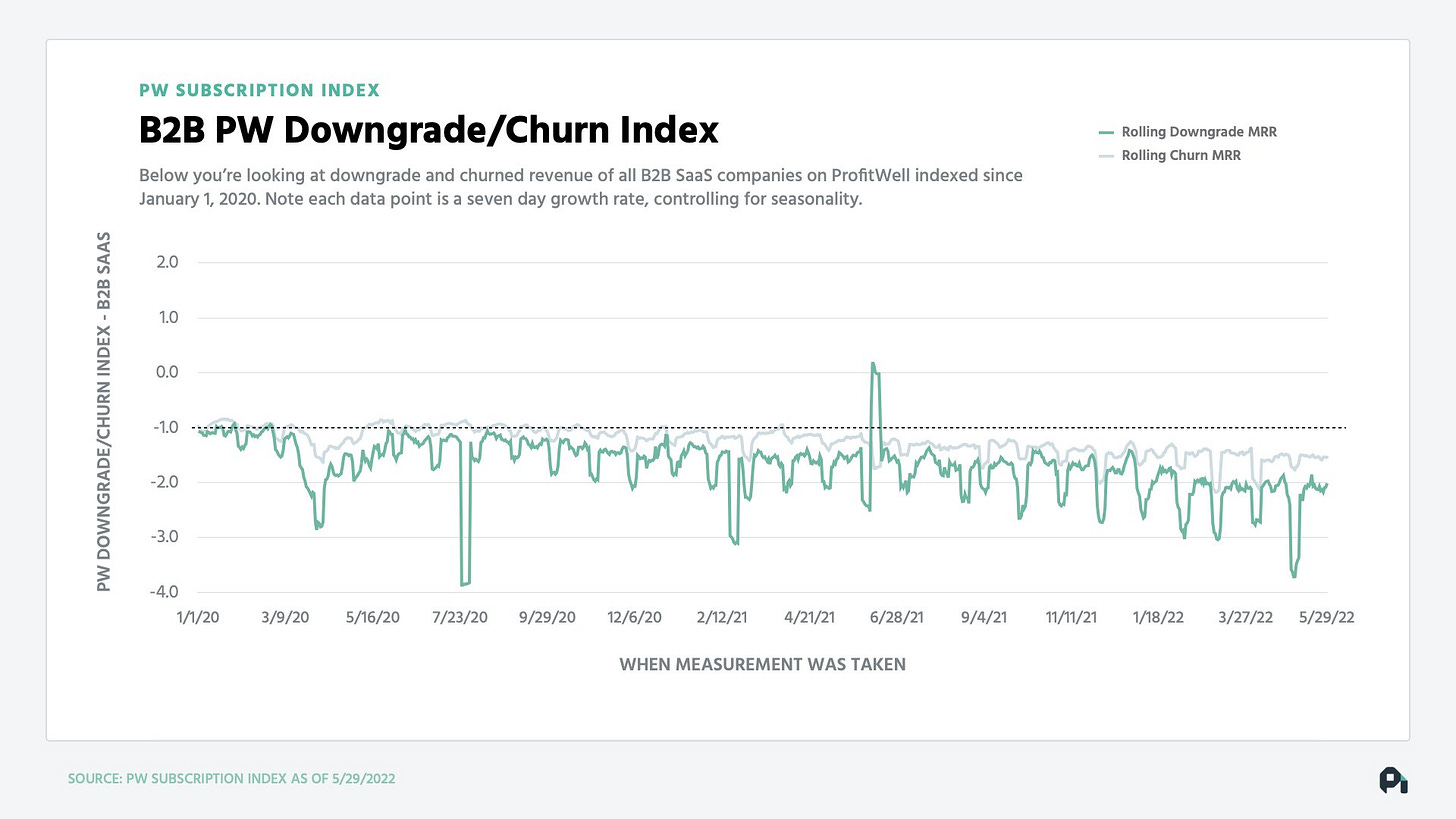Click the 12/6/20 date label

[634, 617]
